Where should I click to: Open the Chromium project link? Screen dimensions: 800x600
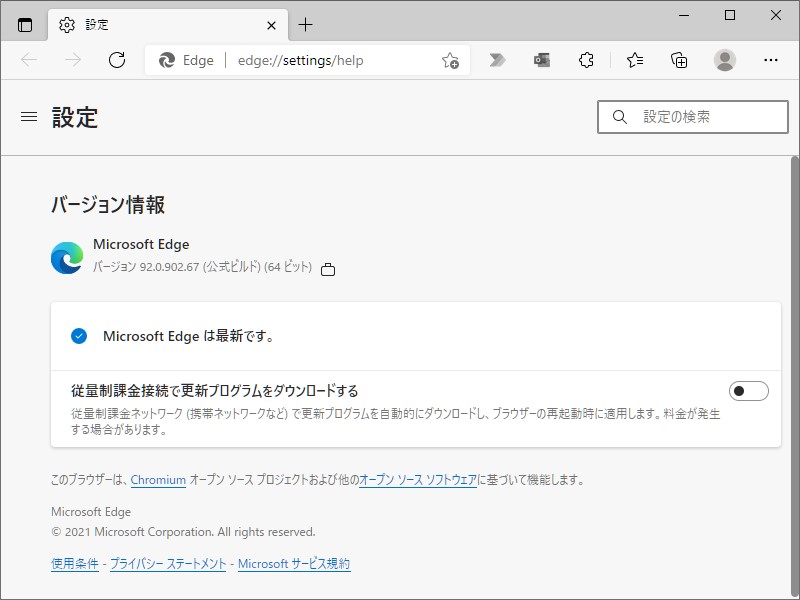[158, 480]
